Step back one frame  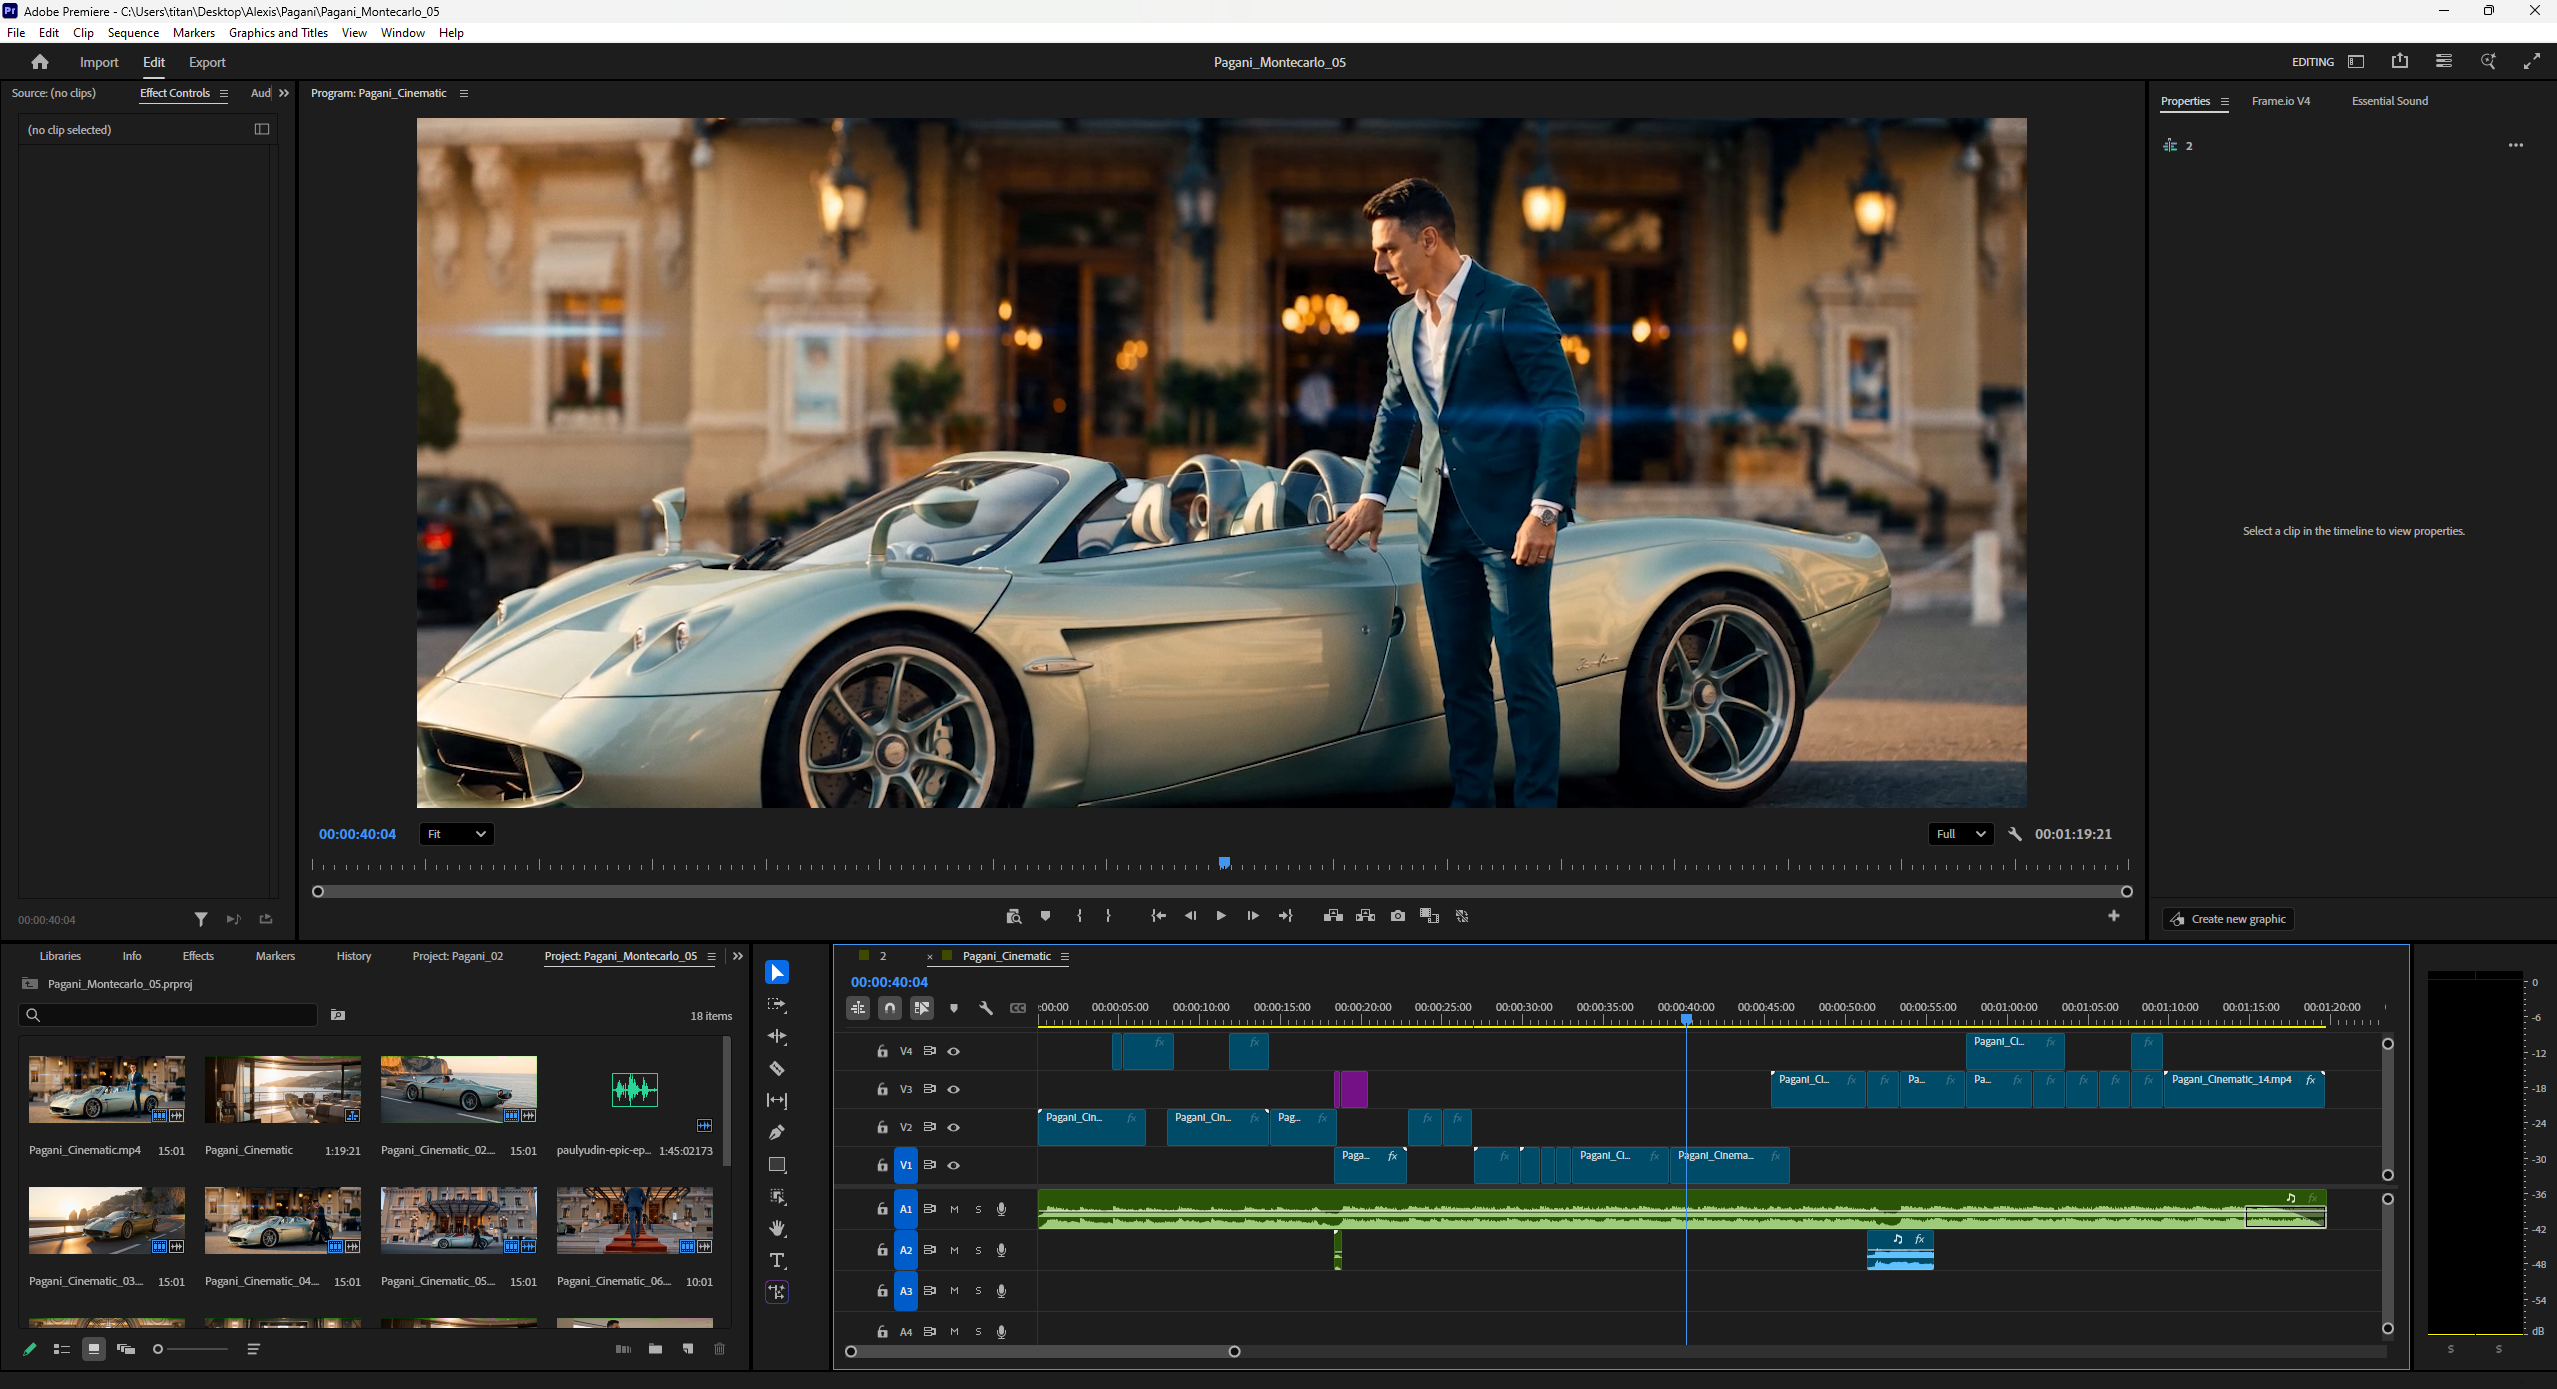pyautogui.click(x=1190, y=916)
